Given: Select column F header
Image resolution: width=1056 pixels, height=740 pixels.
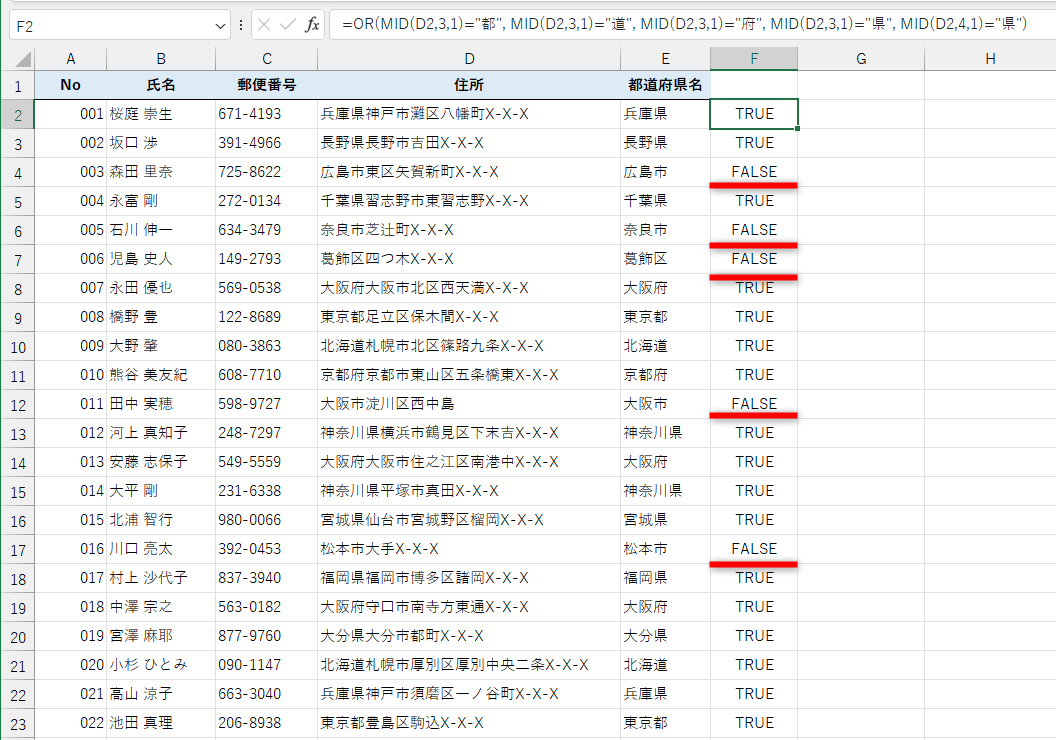Looking at the screenshot, I should [754, 59].
